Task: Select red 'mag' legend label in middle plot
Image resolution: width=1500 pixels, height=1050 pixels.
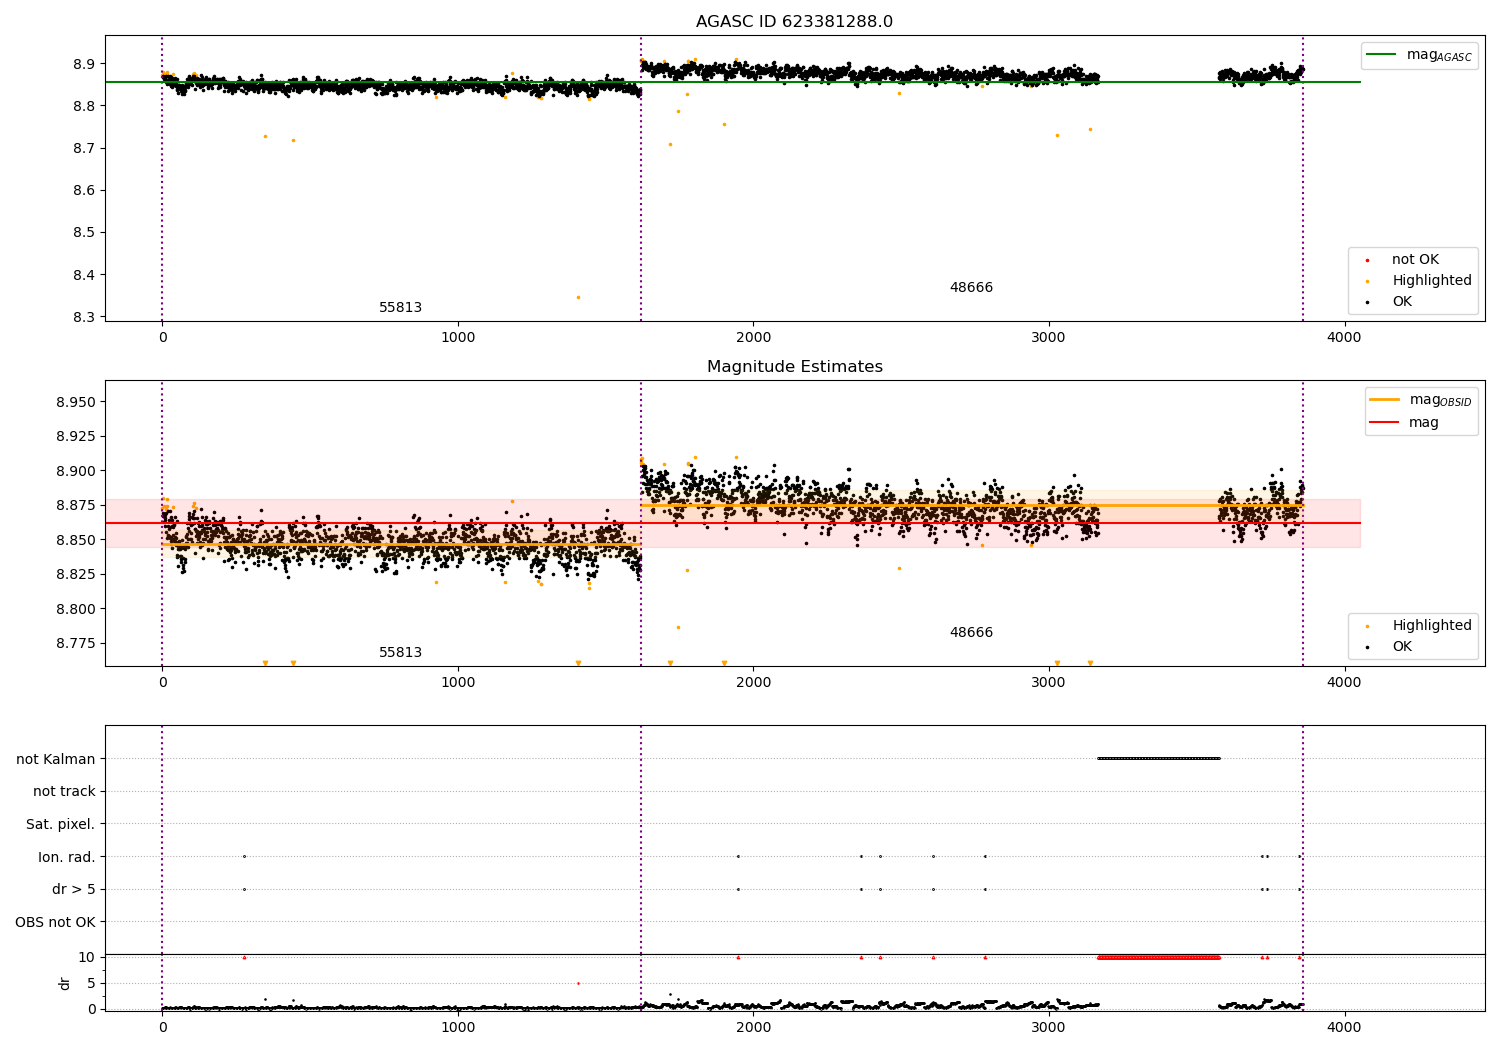Action: [x=1424, y=423]
